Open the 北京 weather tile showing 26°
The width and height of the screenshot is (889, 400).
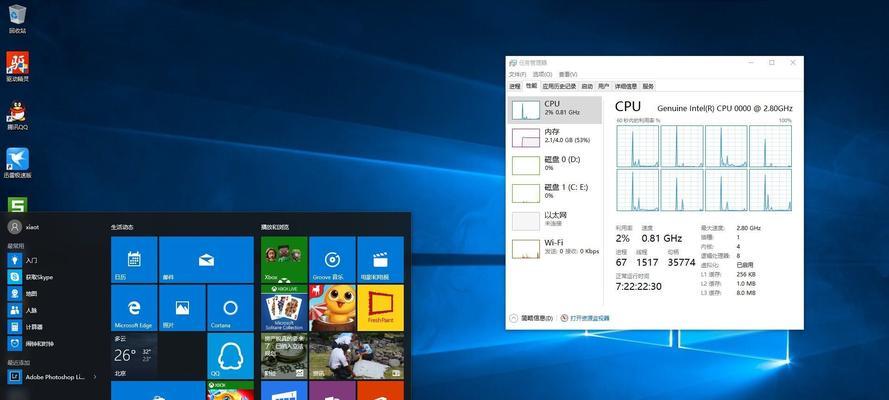[134, 356]
